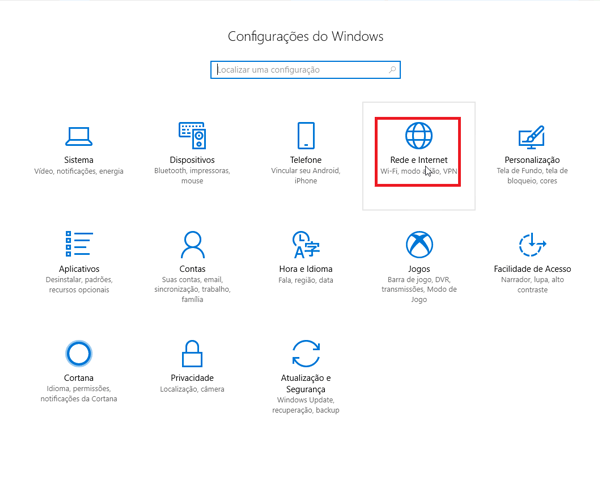Click 'Windows Update, recuperação, backup' description

[306, 405]
